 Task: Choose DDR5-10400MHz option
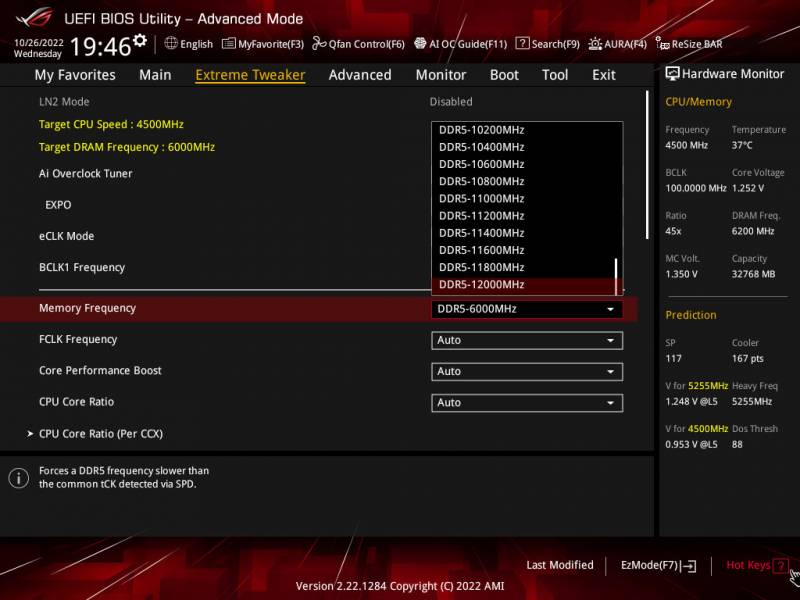[523, 147]
